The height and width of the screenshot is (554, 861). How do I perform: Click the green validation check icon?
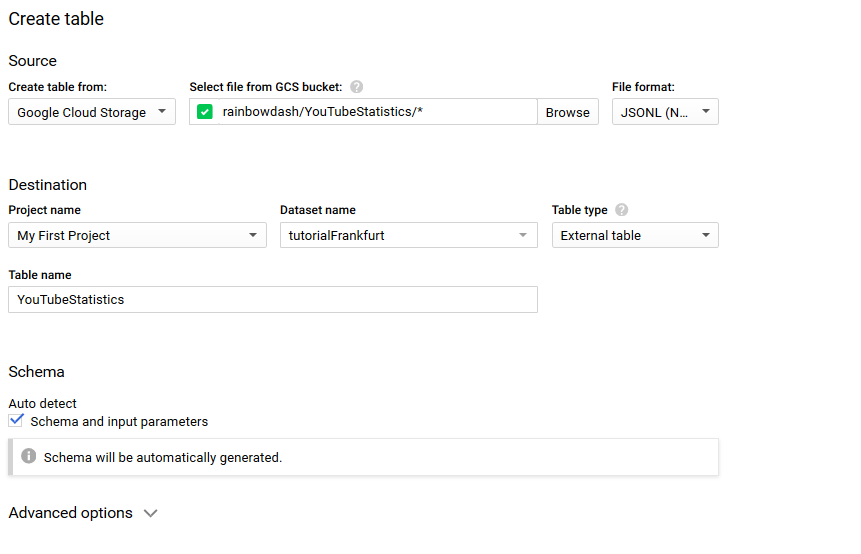click(205, 112)
